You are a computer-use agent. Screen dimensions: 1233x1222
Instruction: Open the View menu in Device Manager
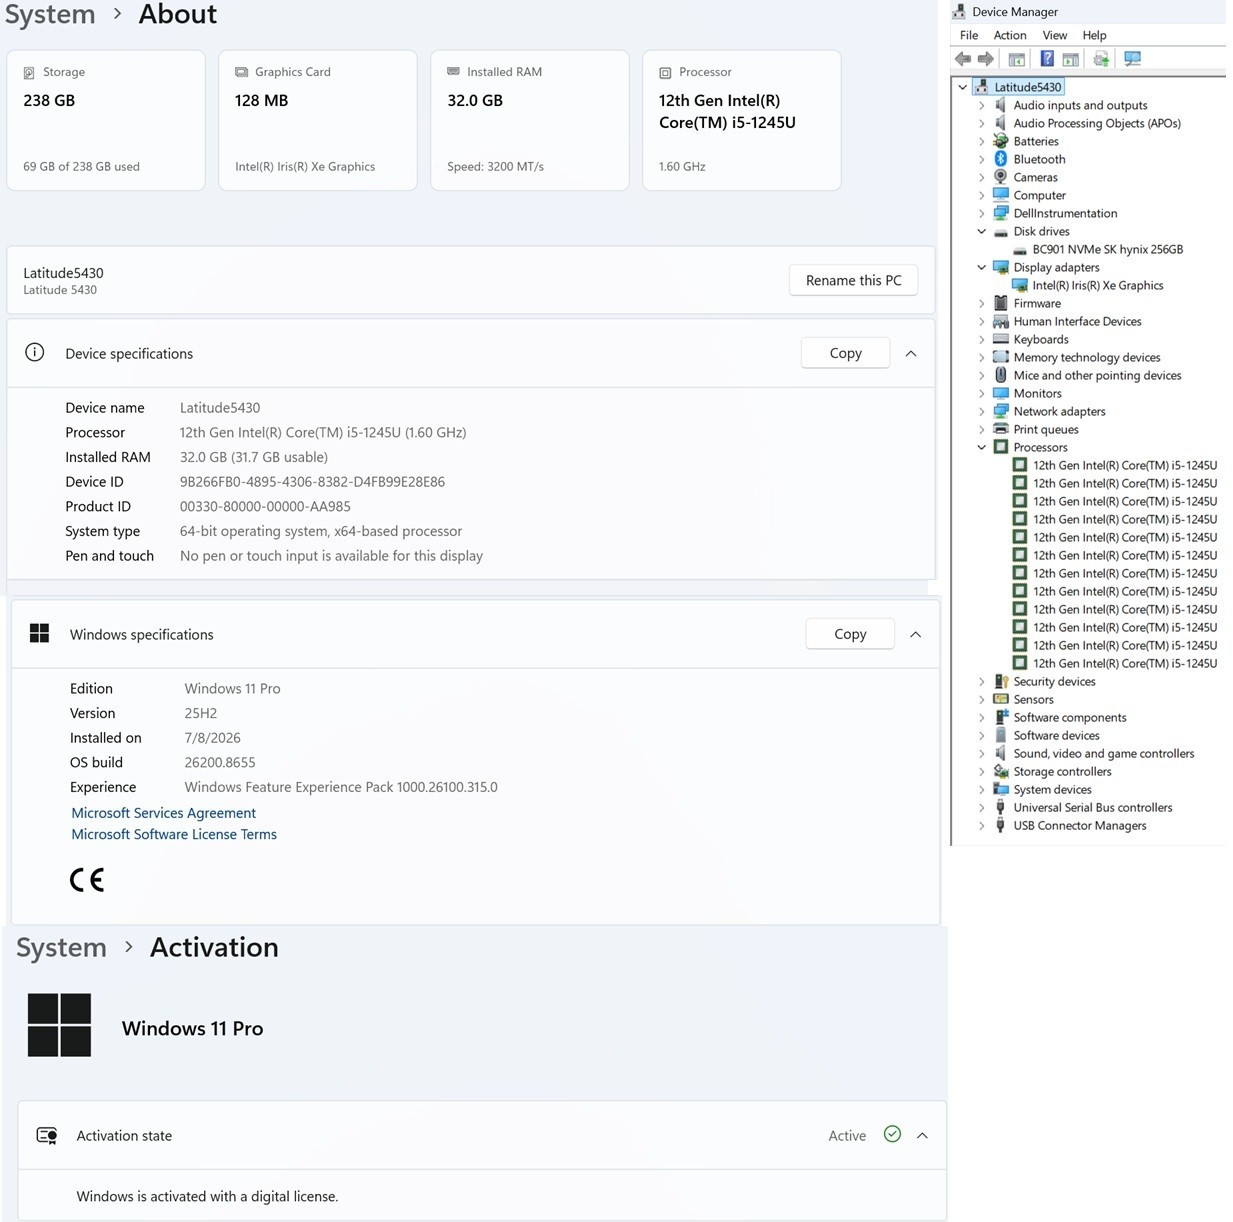(x=1055, y=35)
